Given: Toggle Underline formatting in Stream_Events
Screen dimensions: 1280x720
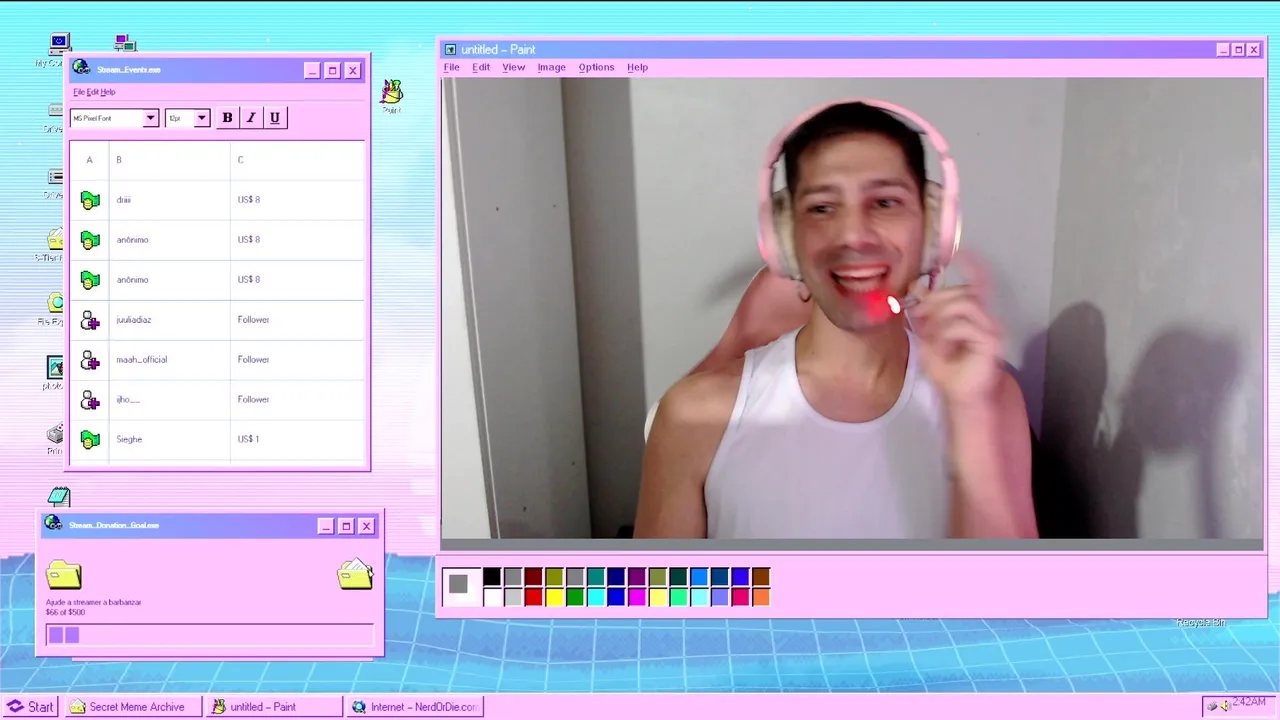Looking at the screenshot, I should click(275, 118).
